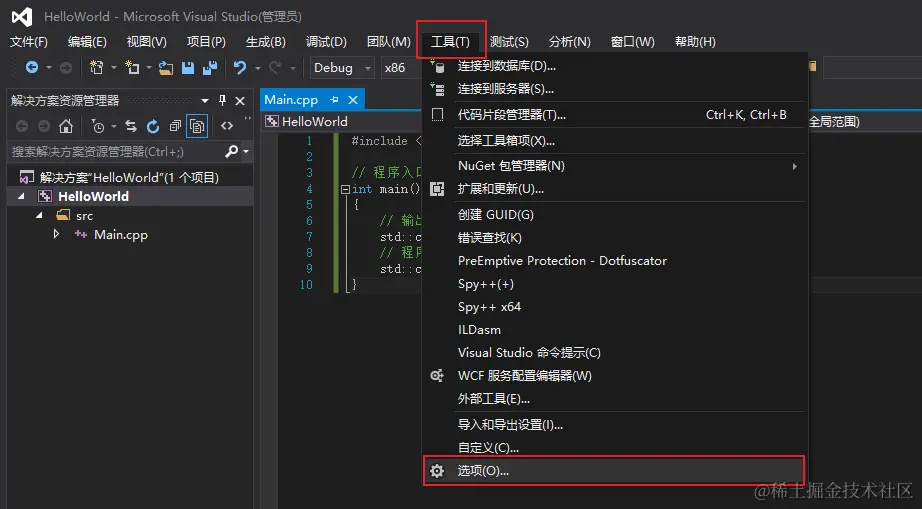
Task: Close the Main.cpp tab
Action: (x=353, y=100)
